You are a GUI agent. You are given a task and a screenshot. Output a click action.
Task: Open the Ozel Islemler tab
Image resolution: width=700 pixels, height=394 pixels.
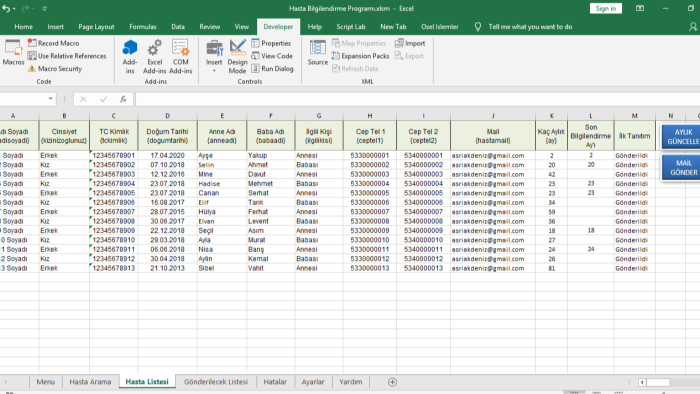[439, 27]
